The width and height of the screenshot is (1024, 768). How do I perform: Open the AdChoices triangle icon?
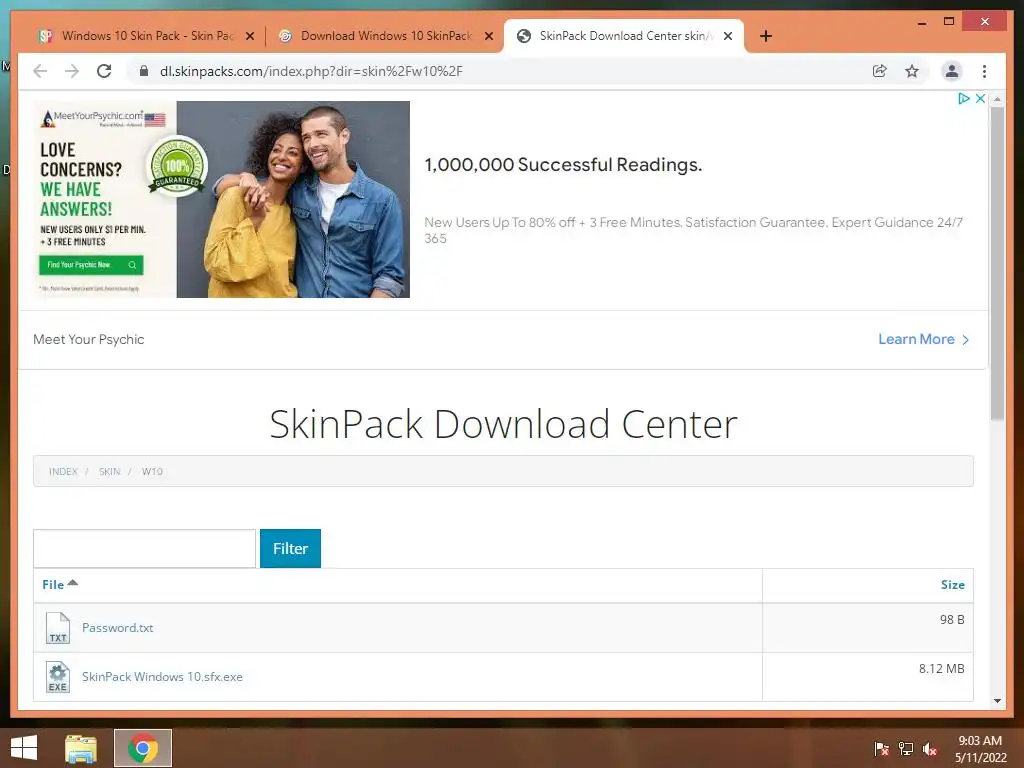[963, 99]
